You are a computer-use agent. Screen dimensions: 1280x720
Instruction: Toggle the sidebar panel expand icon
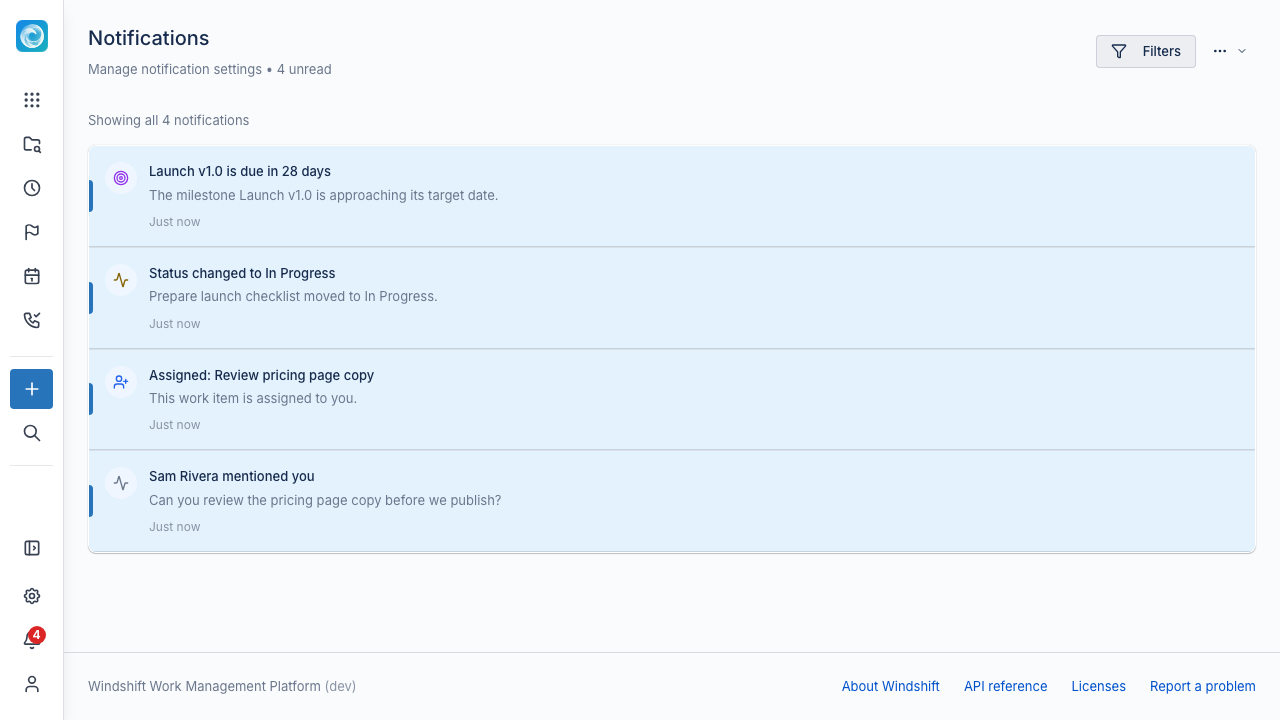32,548
